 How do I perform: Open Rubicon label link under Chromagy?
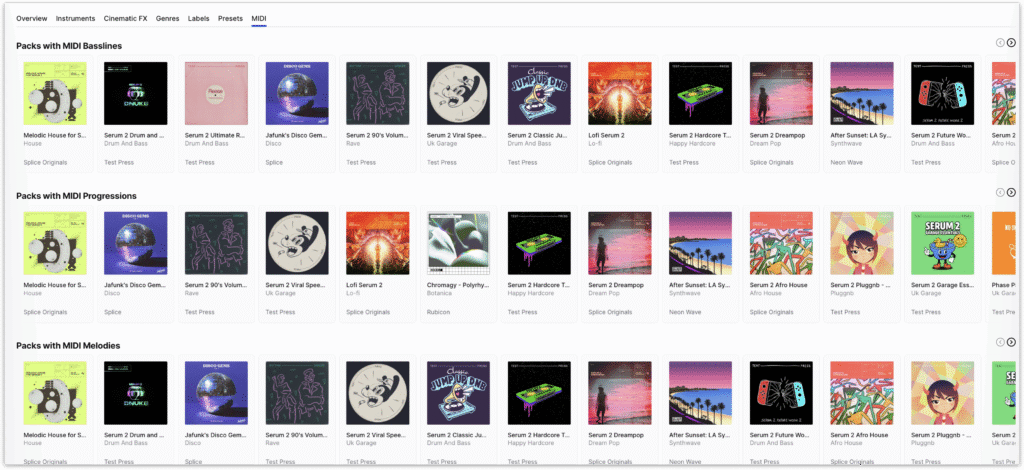click(x=438, y=312)
